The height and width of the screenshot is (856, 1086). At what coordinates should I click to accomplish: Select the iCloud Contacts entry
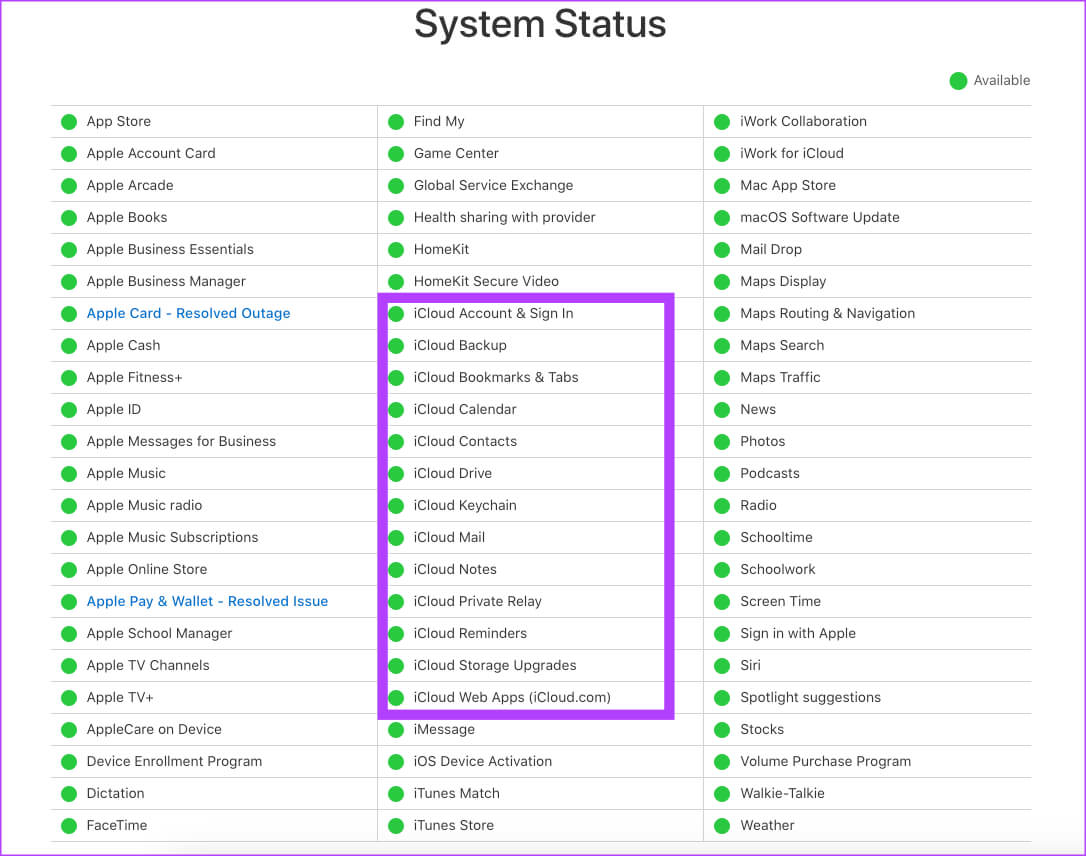tap(465, 441)
